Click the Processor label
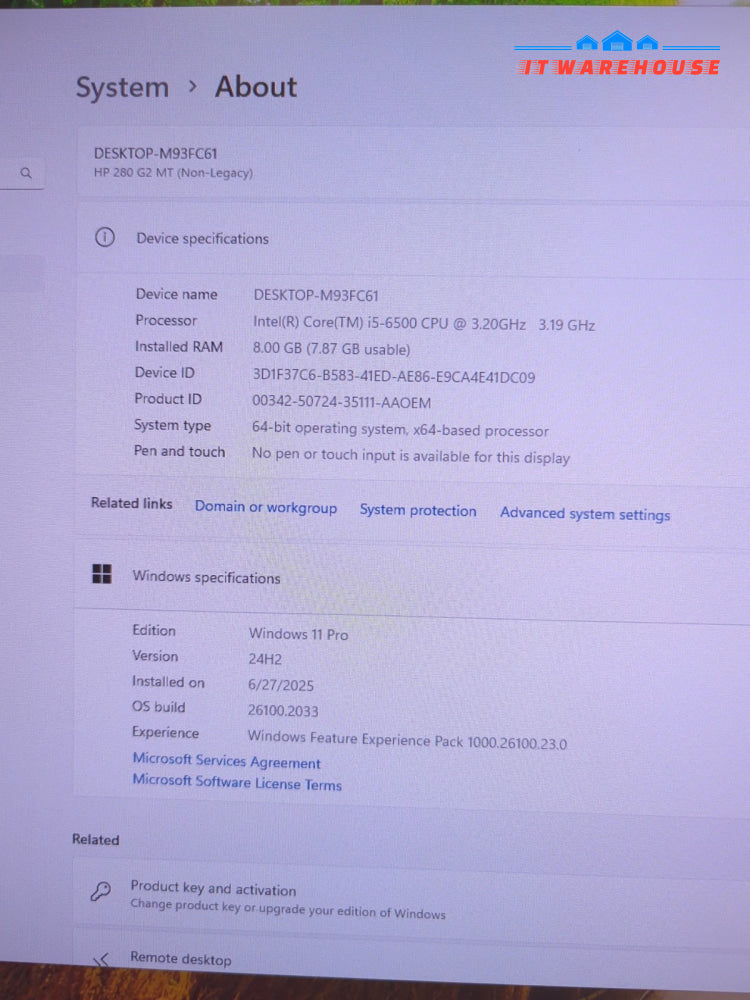 click(x=166, y=320)
